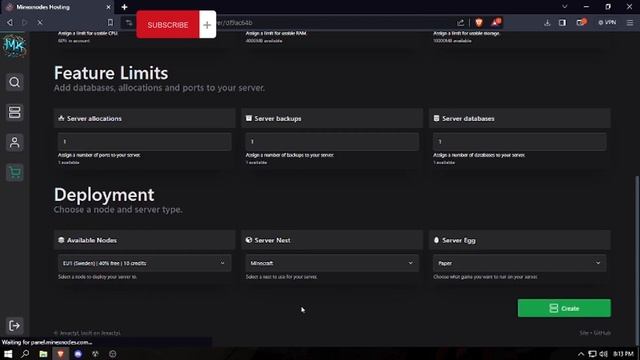Click the Server Nest label
Viewport: 640px width, 360px height.
[272, 240]
